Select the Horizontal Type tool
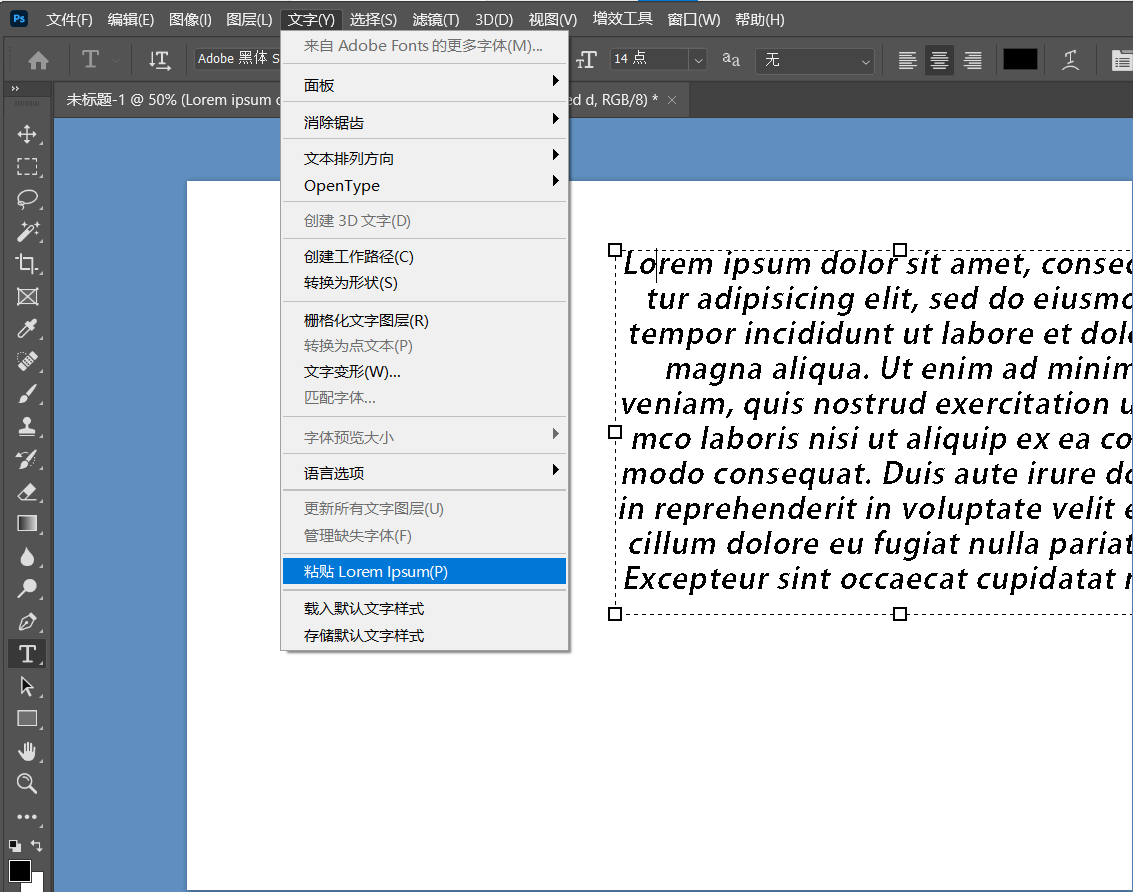The image size is (1133, 892). click(27, 653)
